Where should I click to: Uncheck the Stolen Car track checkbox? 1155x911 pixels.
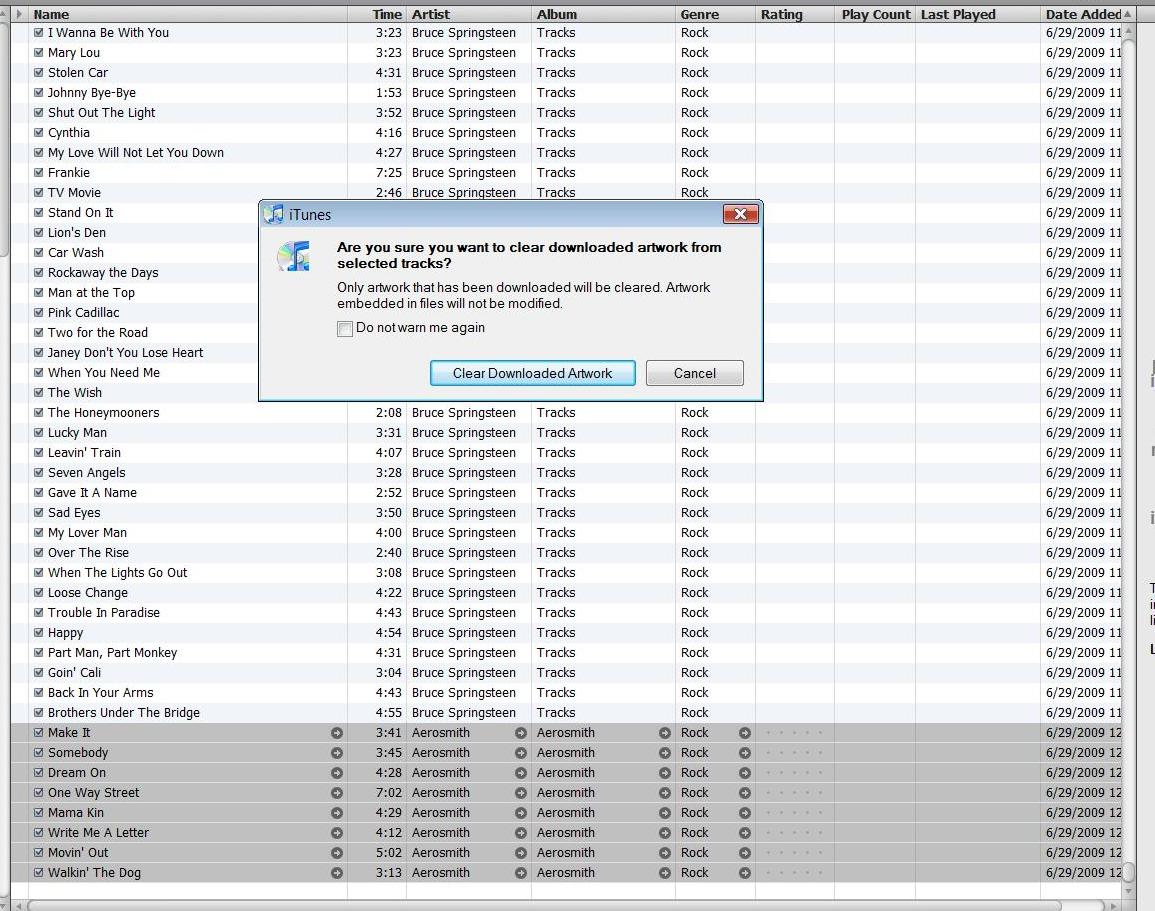click(38, 72)
